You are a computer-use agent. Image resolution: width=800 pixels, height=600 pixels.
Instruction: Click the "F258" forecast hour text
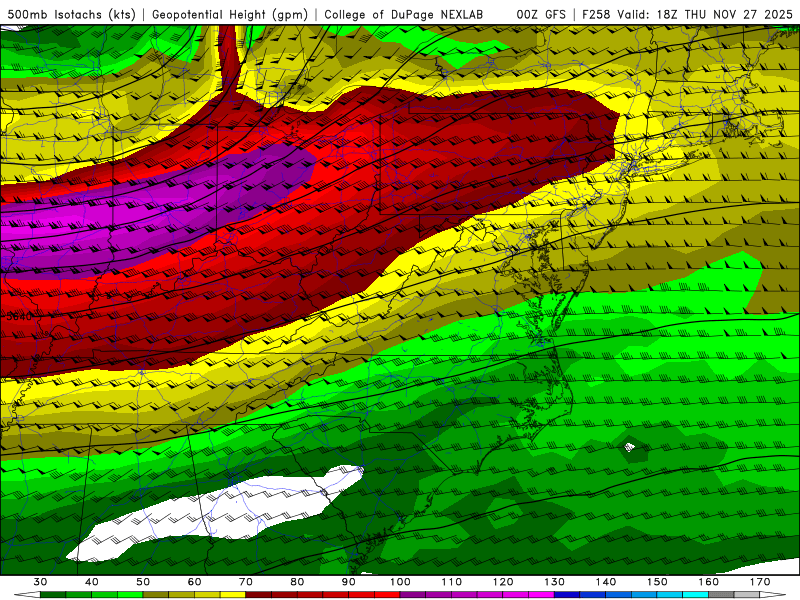tap(596, 15)
